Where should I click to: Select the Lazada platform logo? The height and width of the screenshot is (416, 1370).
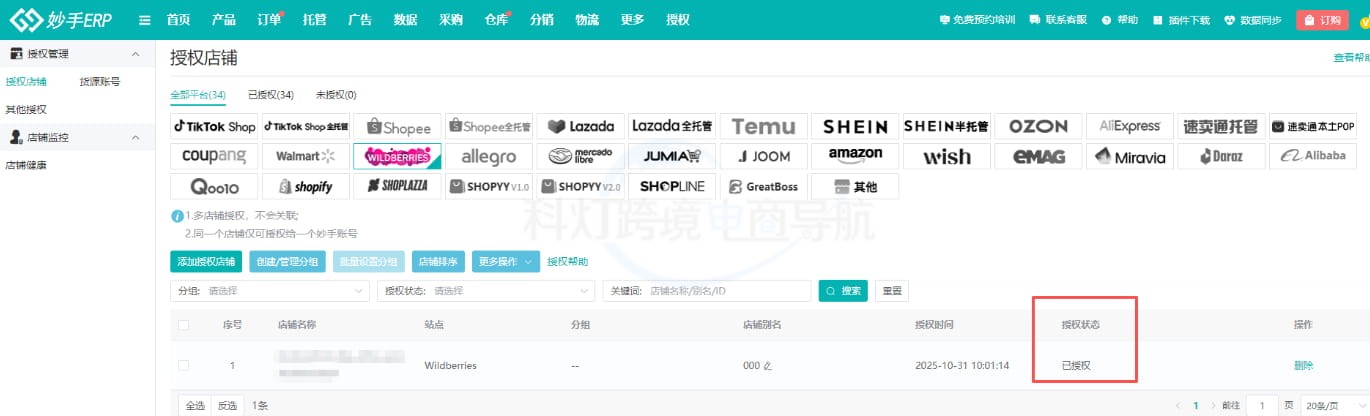pyautogui.click(x=580, y=127)
